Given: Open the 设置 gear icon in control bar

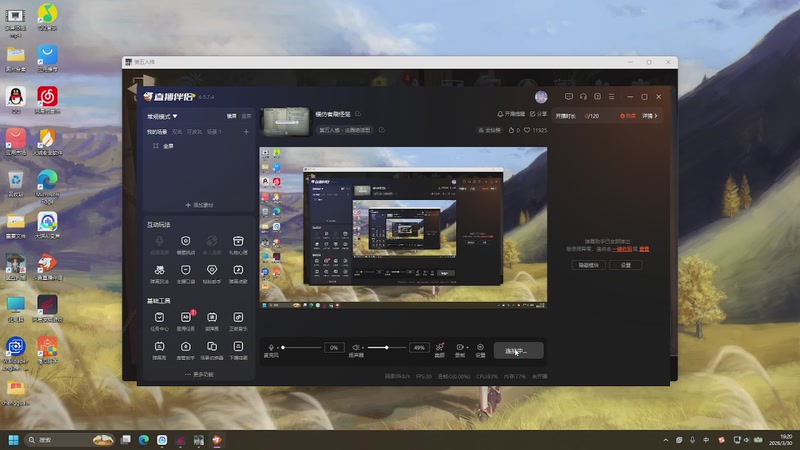Looking at the screenshot, I should (x=480, y=350).
